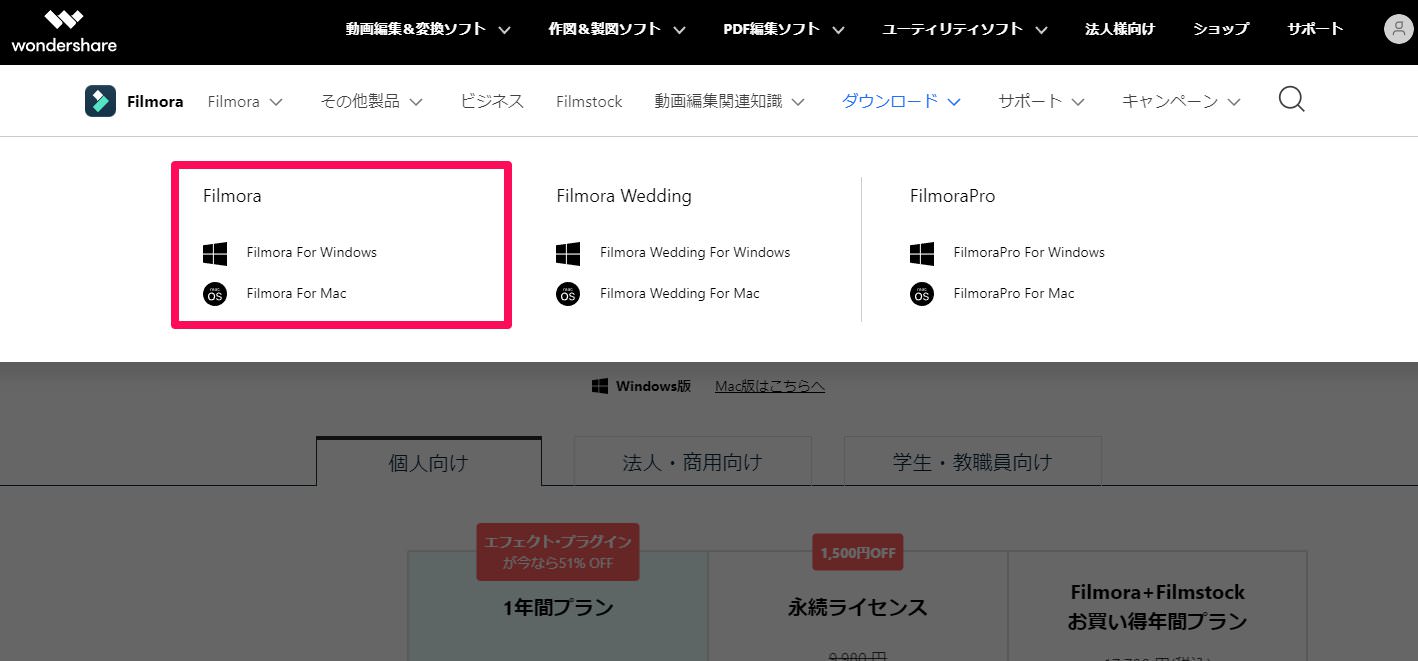Click Windows icon beside Filmora For Windows
Viewport: 1418px width, 661px height.
pos(215,253)
